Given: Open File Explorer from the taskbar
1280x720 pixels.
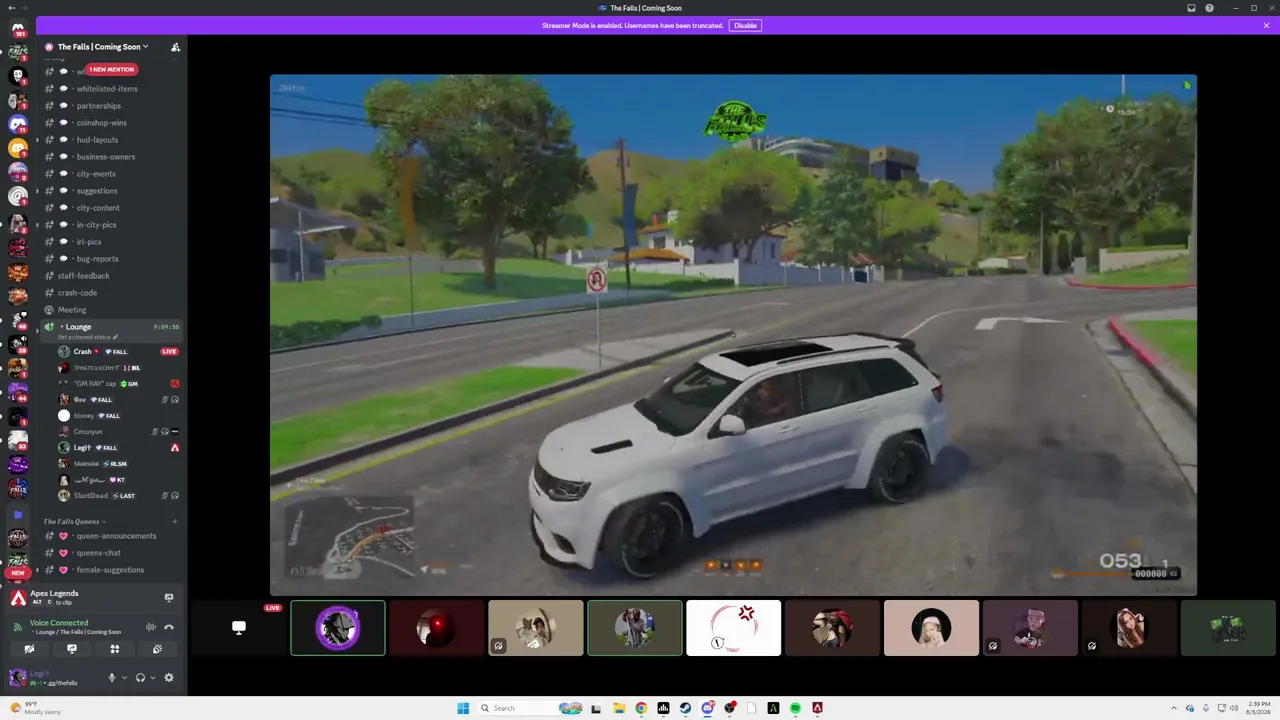Looking at the screenshot, I should pyautogui.click(x=619, y=708).
